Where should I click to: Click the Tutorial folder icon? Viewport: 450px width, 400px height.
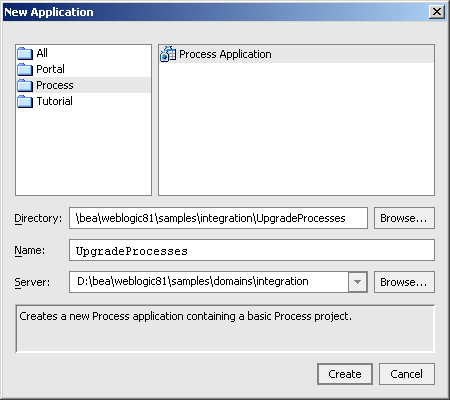[25, 101]
